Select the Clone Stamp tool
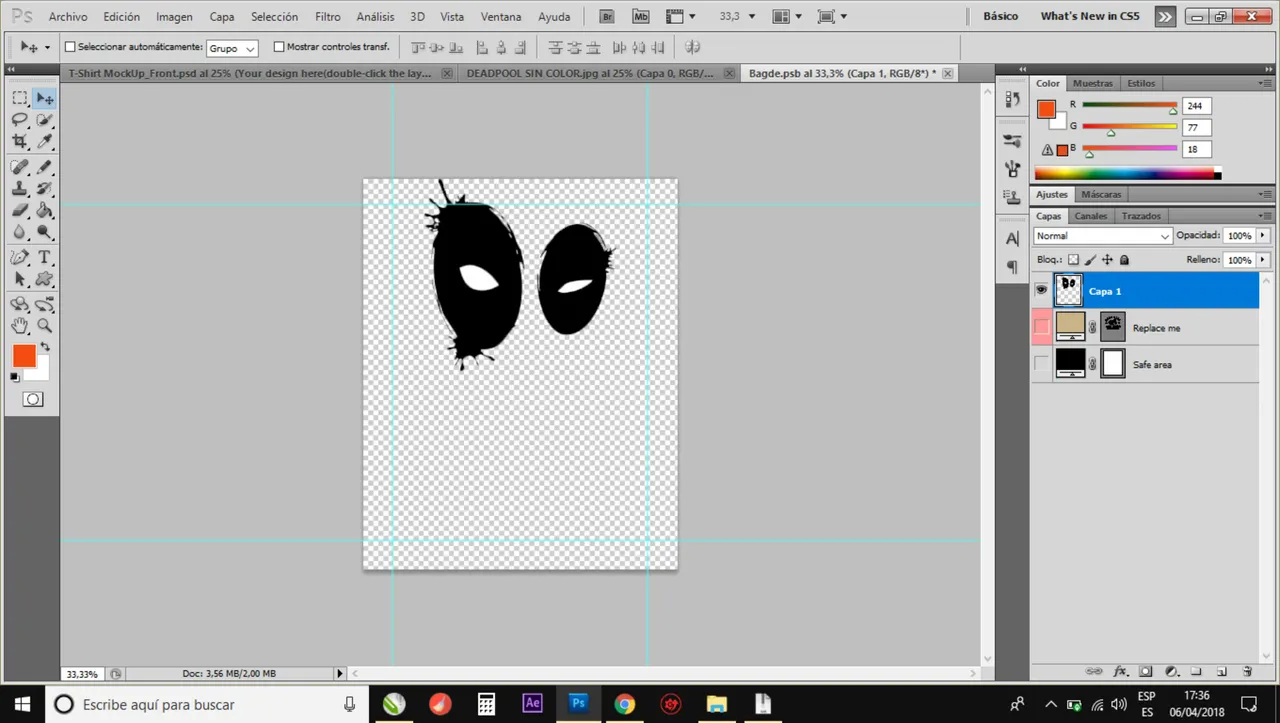The width and height of the screenshot is (1280, 723). [19, 189]
